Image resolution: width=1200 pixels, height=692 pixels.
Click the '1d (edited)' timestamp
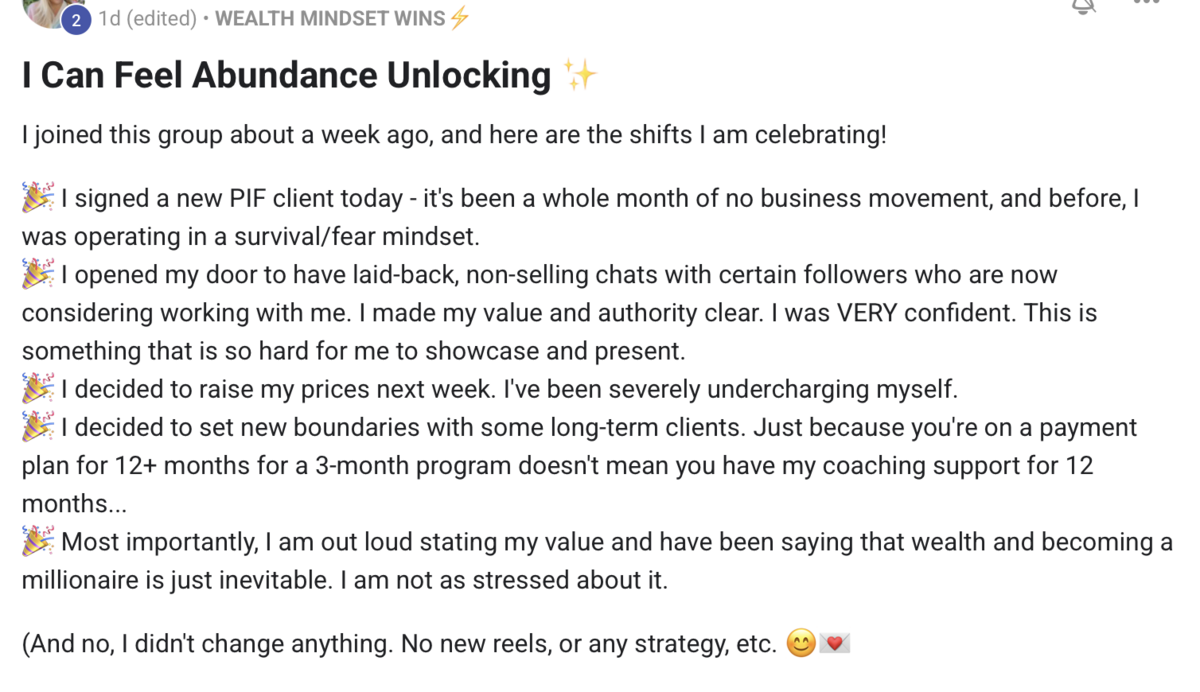147,19
